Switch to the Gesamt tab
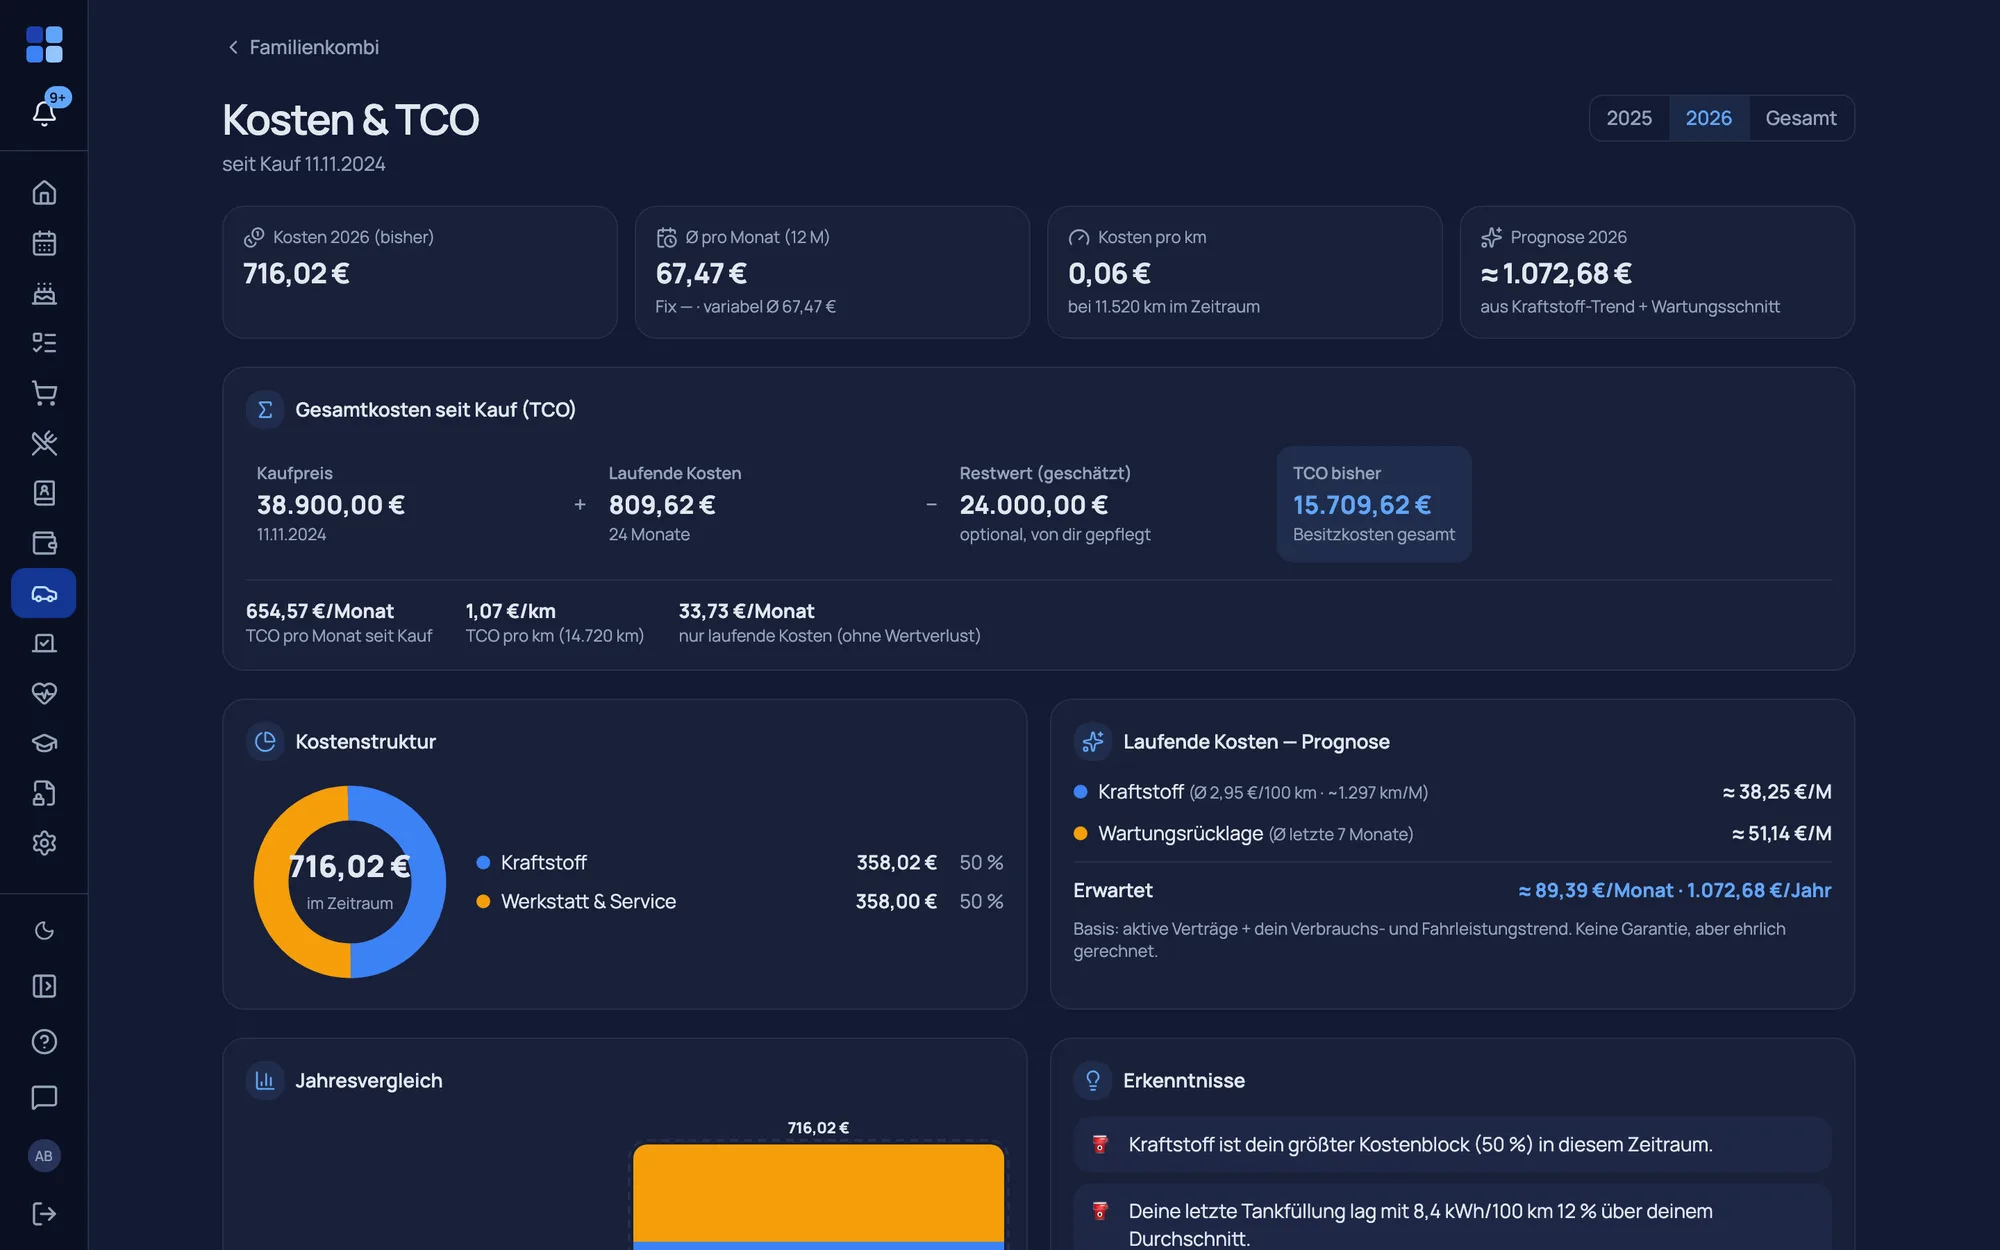 coord(1800,118)
